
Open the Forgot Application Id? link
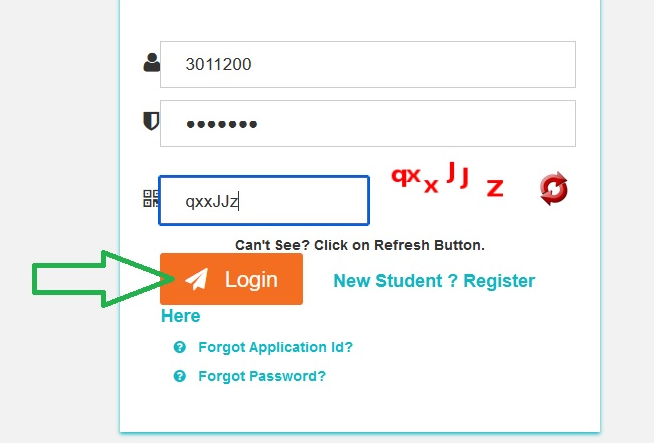pos(276,347)
